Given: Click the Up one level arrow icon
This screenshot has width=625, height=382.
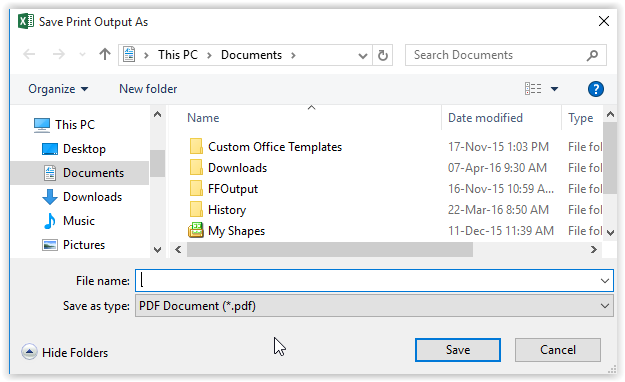Looking at the screenshot, I should tap(105, 54).
